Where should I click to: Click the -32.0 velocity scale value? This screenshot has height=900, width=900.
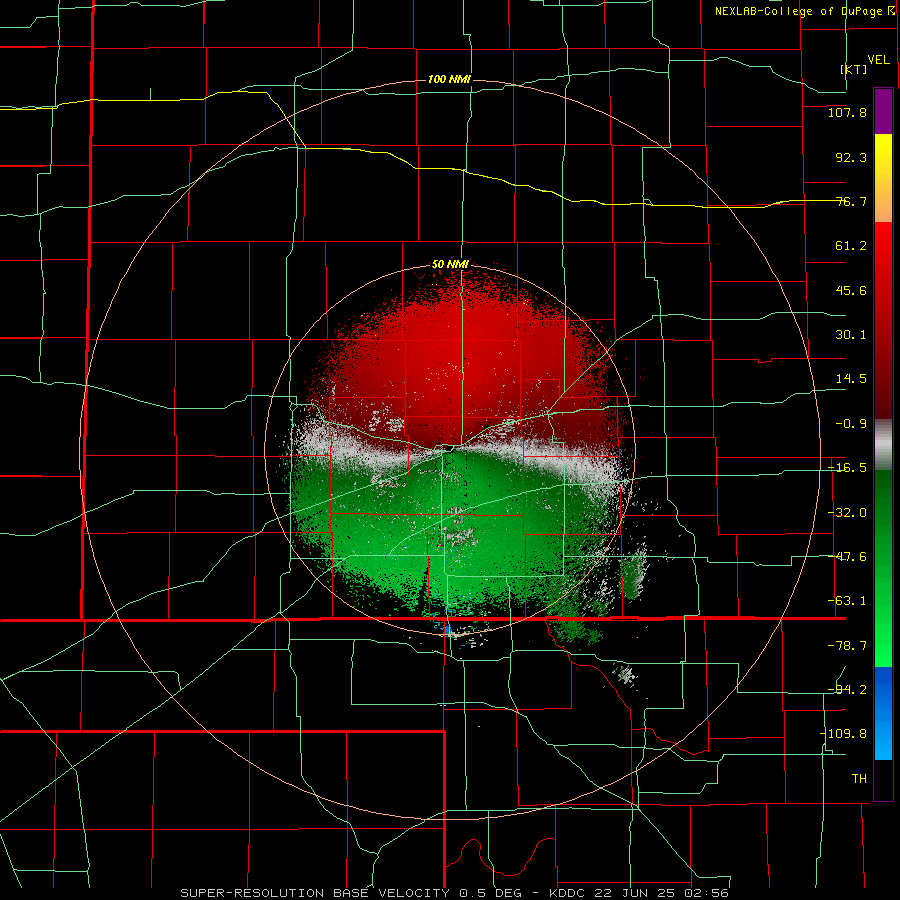(847, 513)
